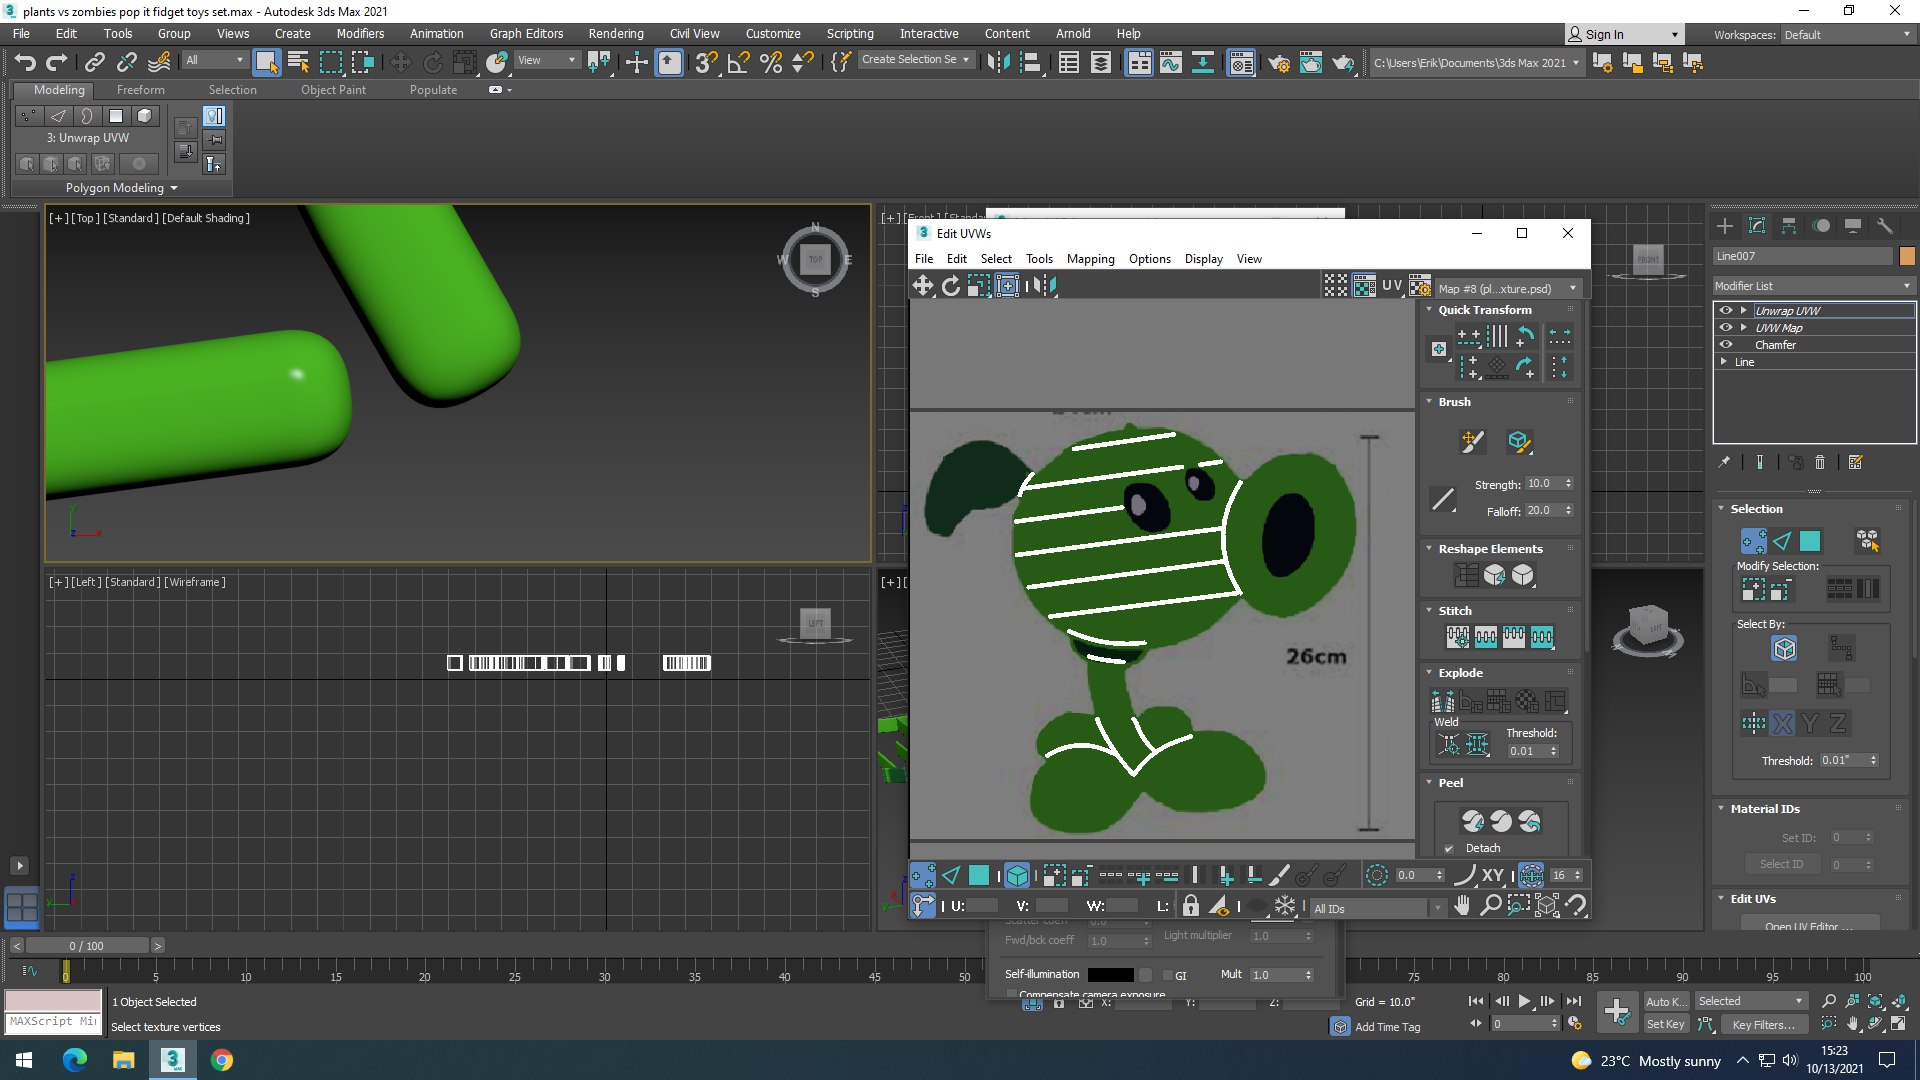
Task: Switch to the Freeform ribbon tab
Action: coord(140,90)
